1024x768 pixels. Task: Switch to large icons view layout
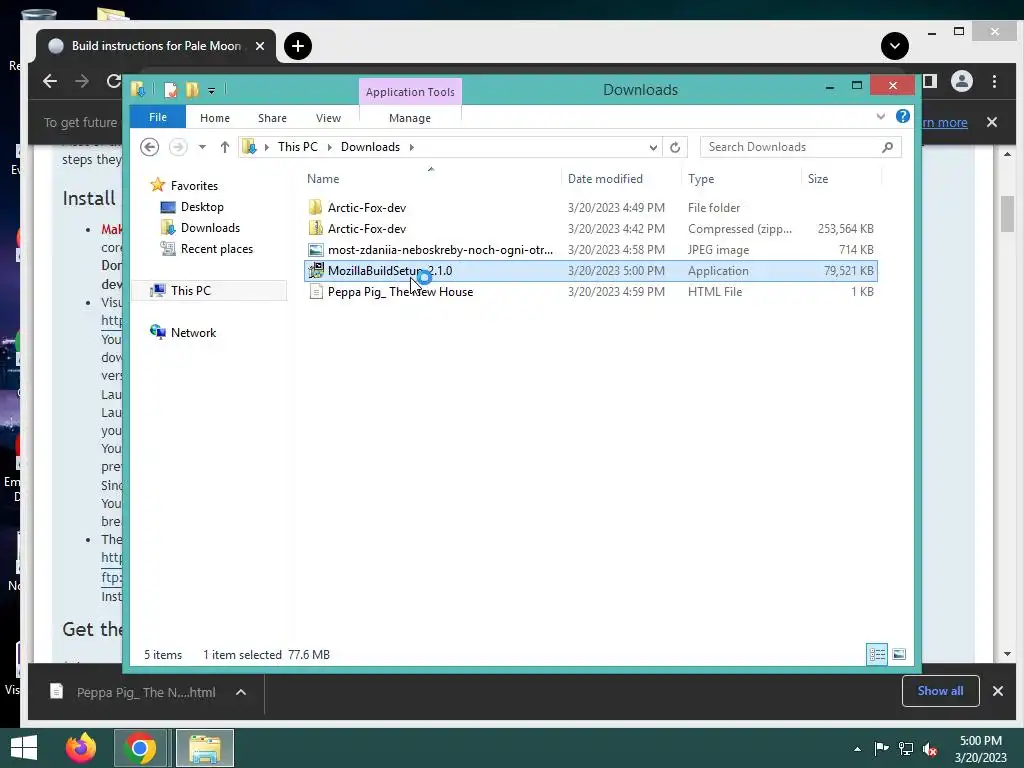[899, 654]
